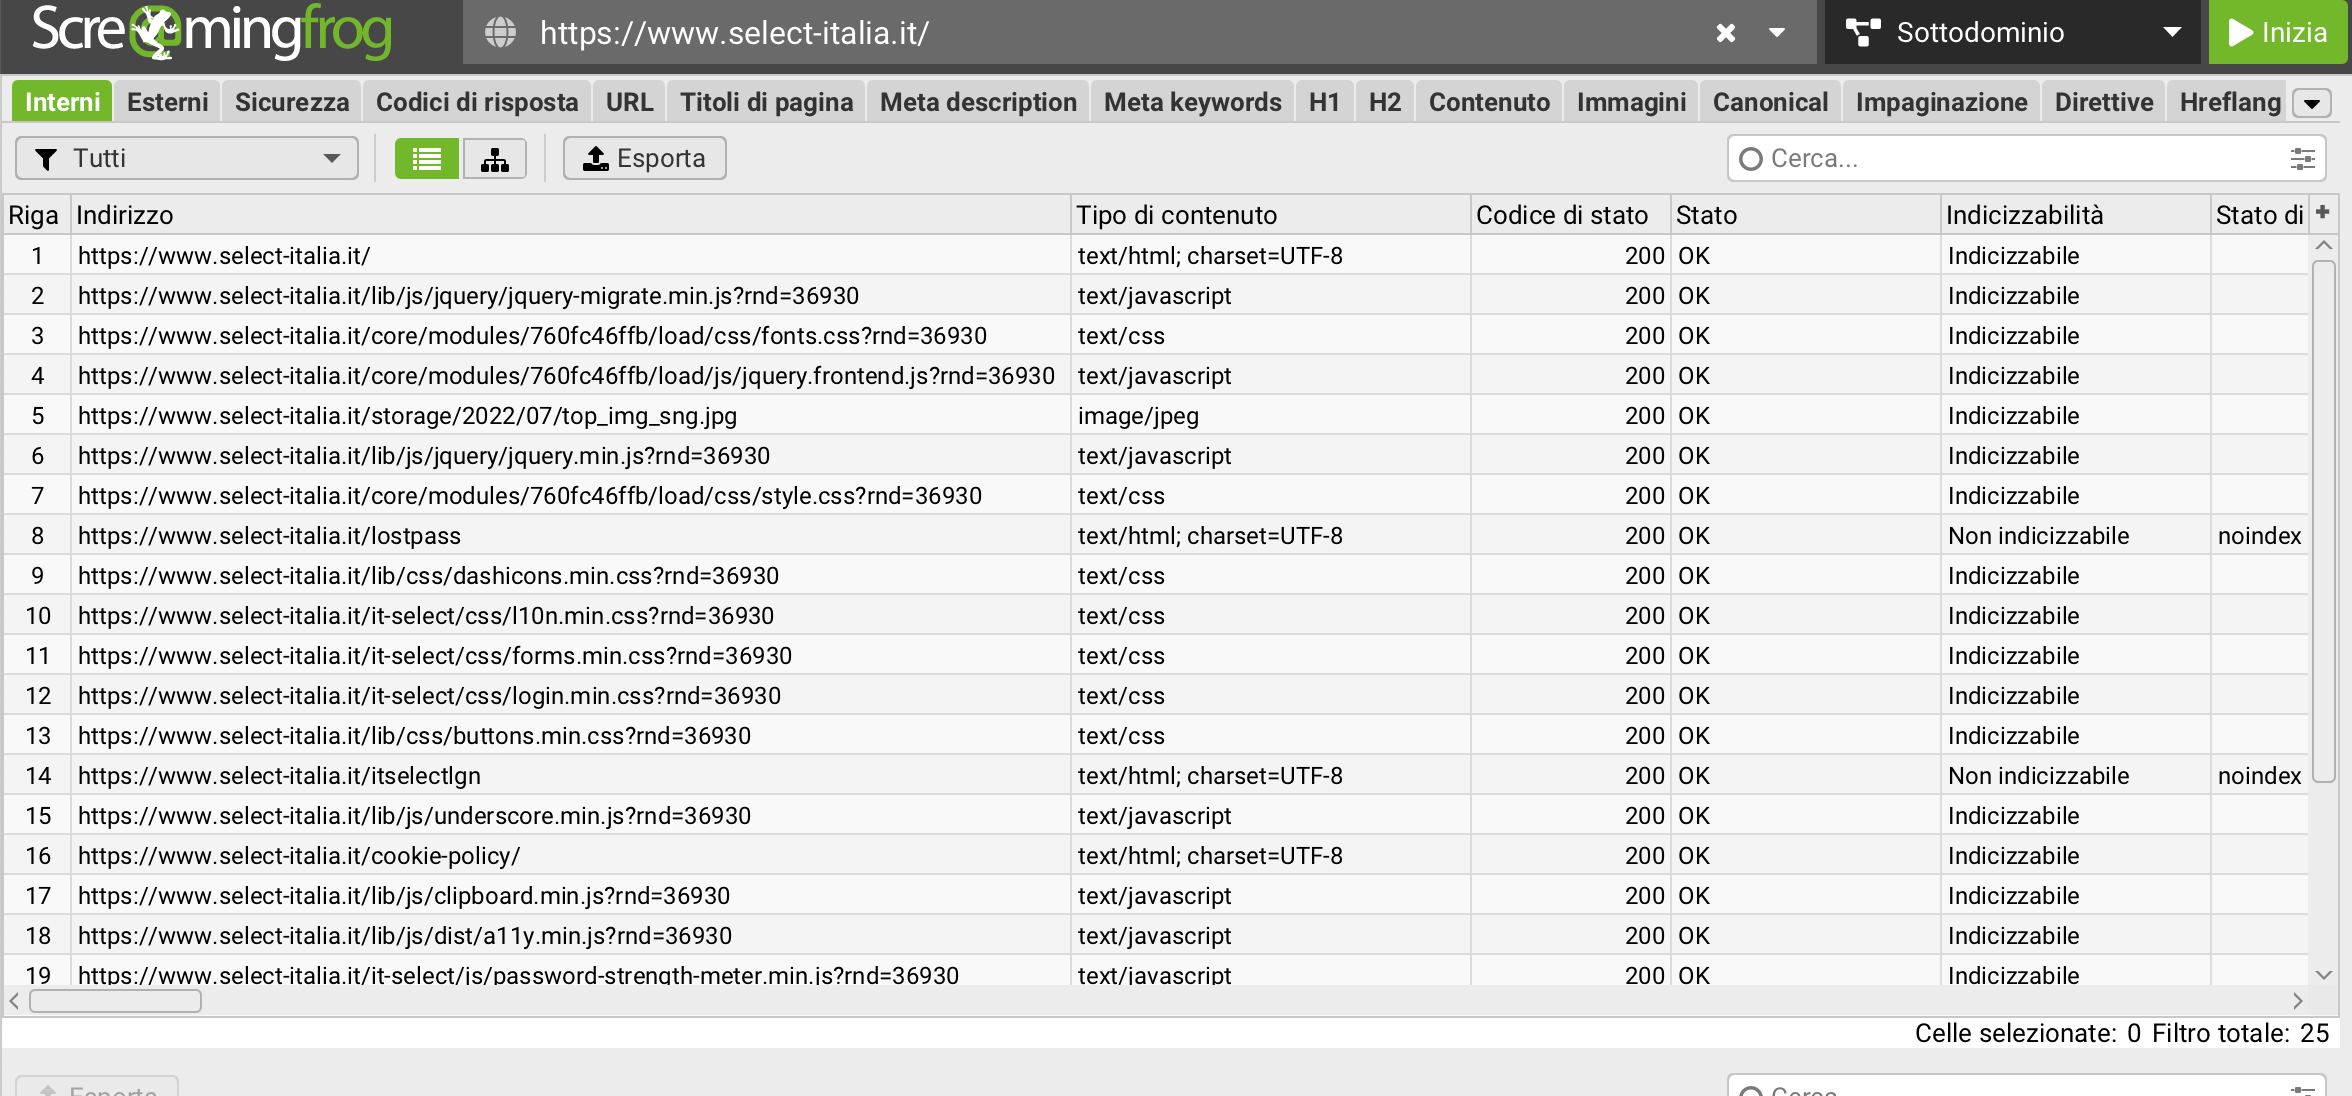Viewport: 2352px width, 1096px height.
Task: Click vertical scrollbar up arrow
Action: pos(2324,245)
